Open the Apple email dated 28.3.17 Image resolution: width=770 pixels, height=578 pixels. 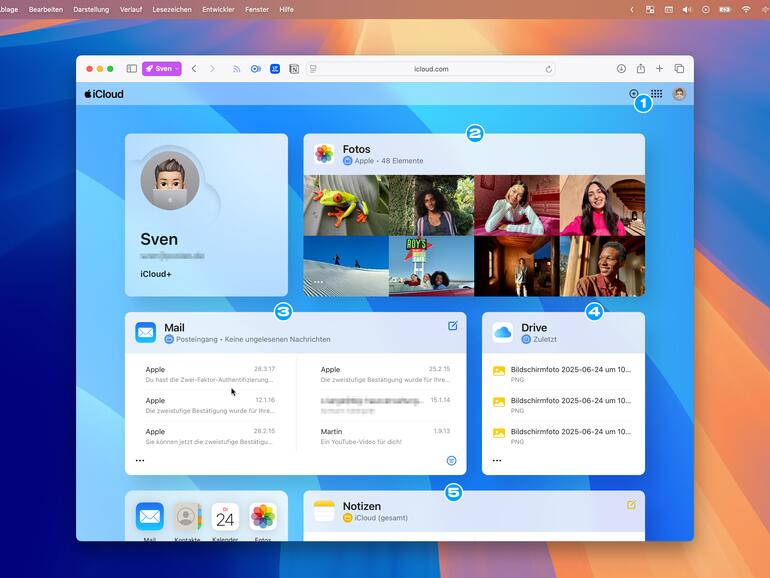(x=210, y=374)
